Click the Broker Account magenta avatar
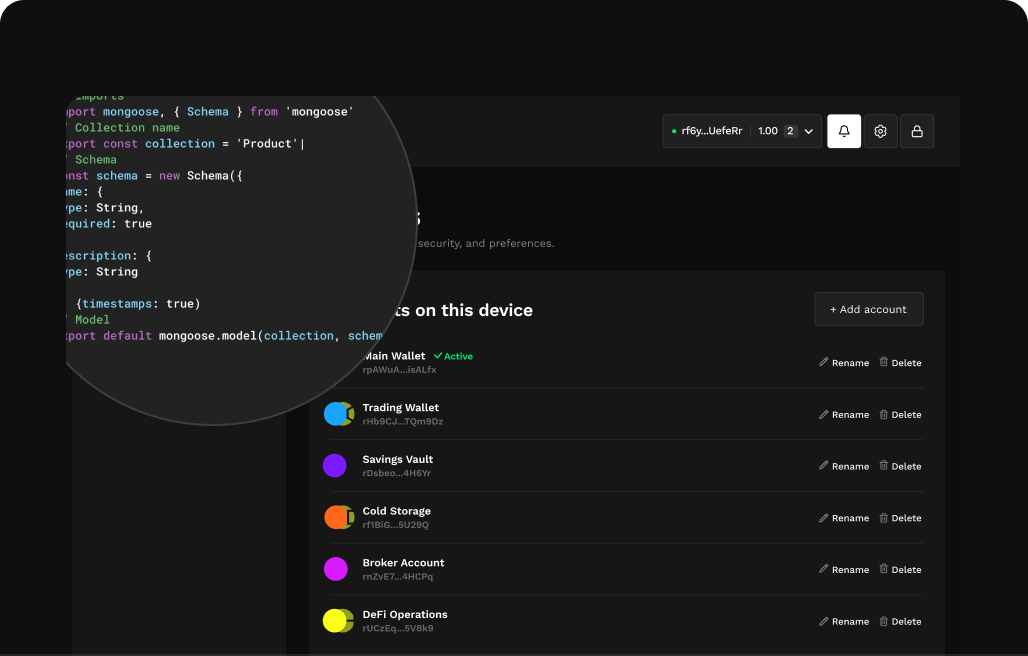Image resolution: width=1028 pixels, height=656 pixels. coord(336,569)
